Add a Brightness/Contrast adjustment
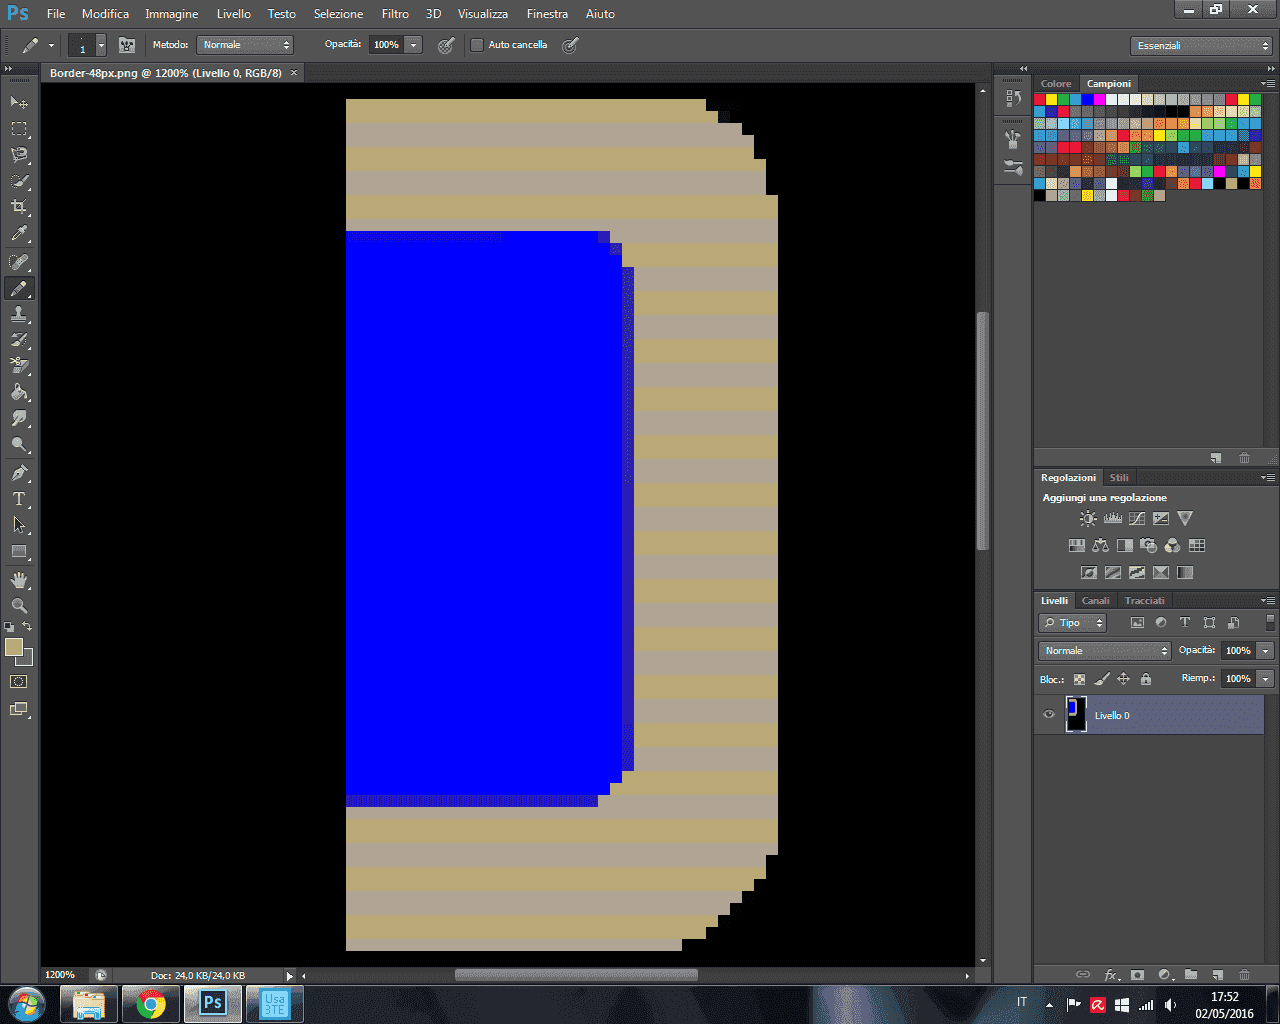1280x1024 pixels. pos(1088,518)
